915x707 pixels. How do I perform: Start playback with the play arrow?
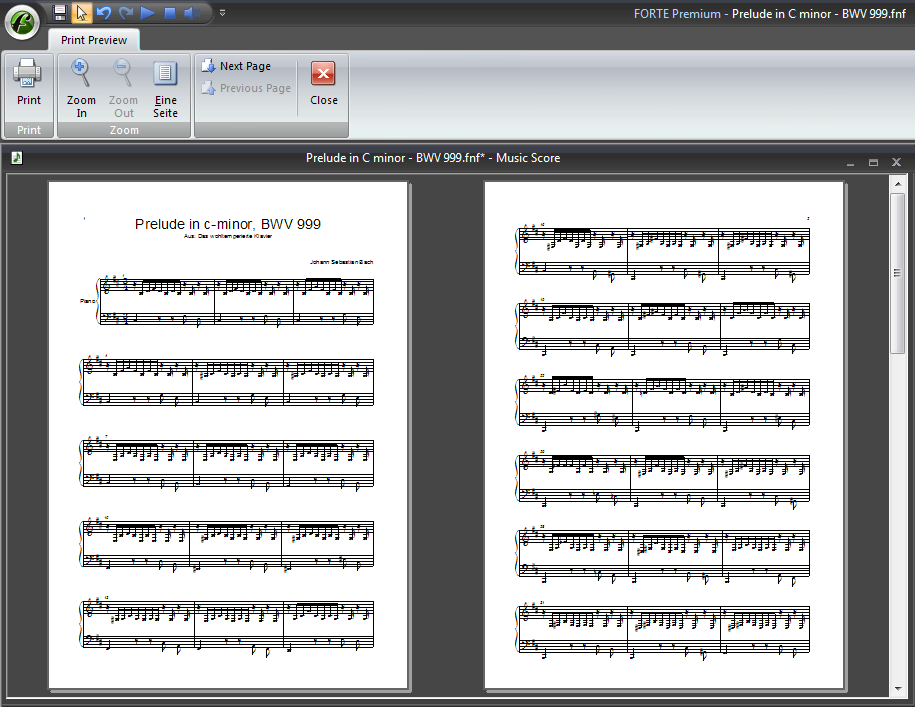pyautogui.click(x=148, y=12)
